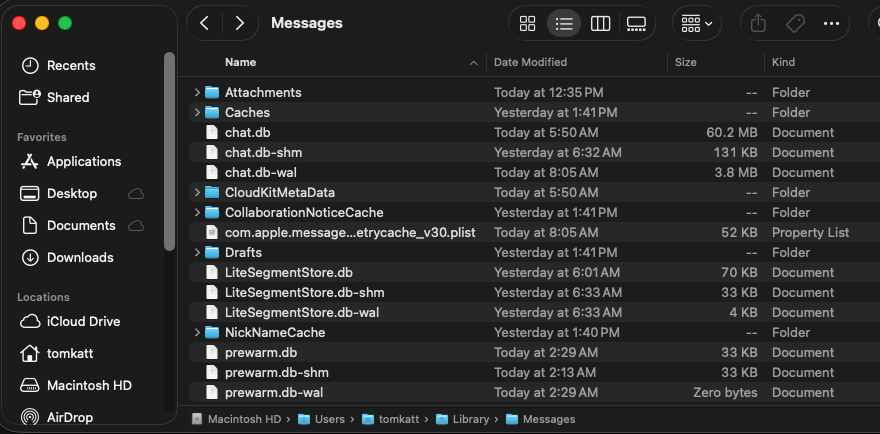Switch to gallery view

coord(636,24)
